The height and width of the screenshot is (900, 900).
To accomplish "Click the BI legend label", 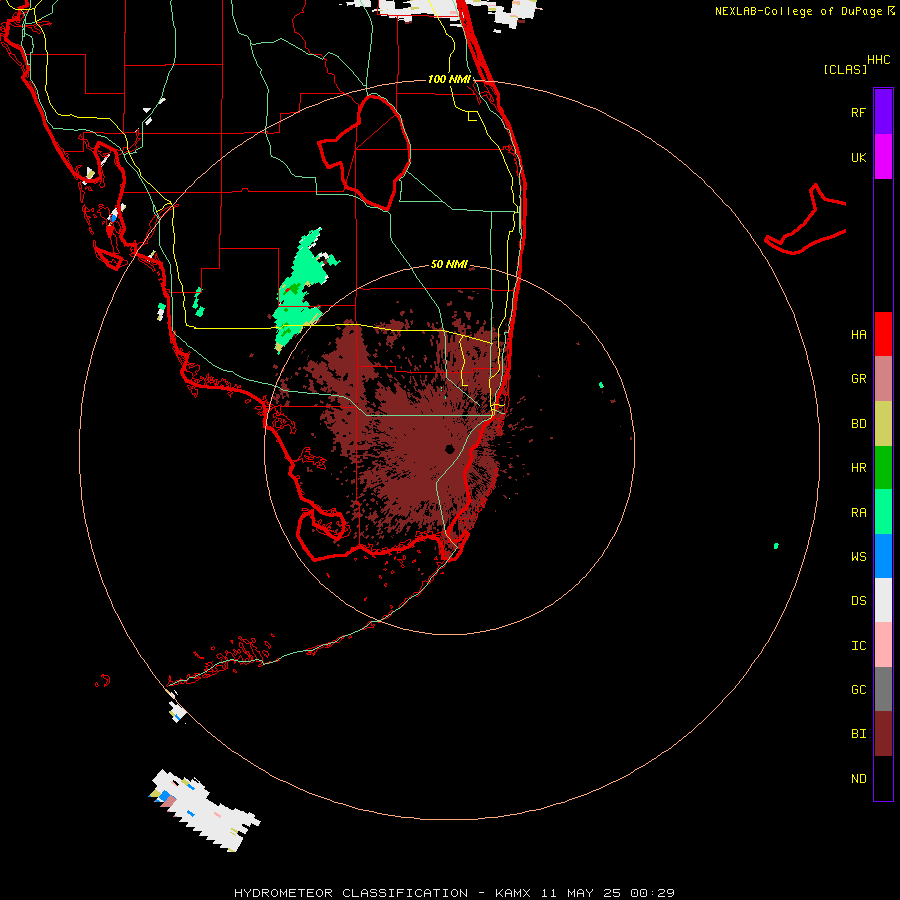I will pyautogui.click(x=858, y=734).
